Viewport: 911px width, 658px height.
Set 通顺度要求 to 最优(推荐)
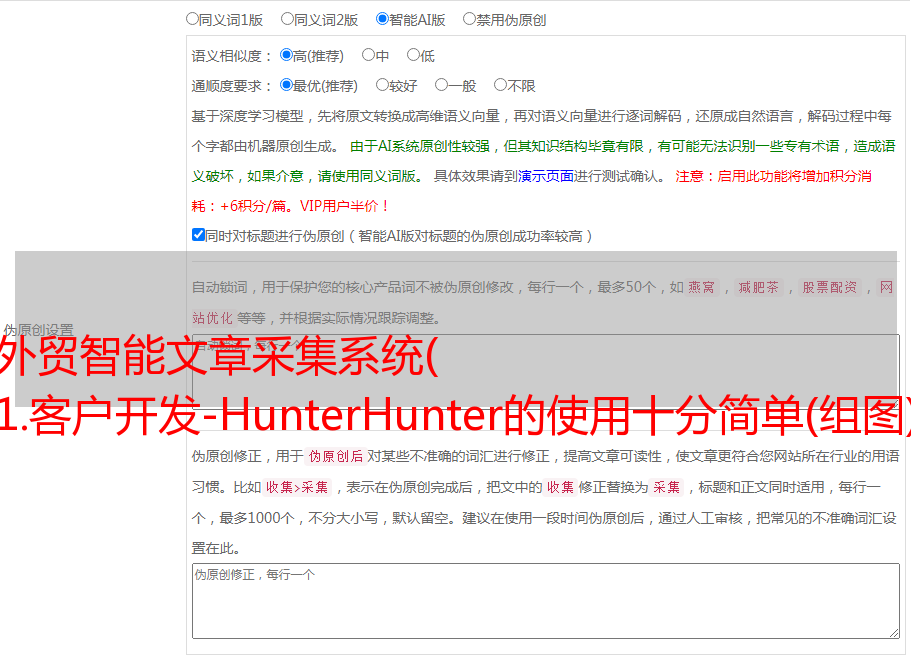click(286, 85)
